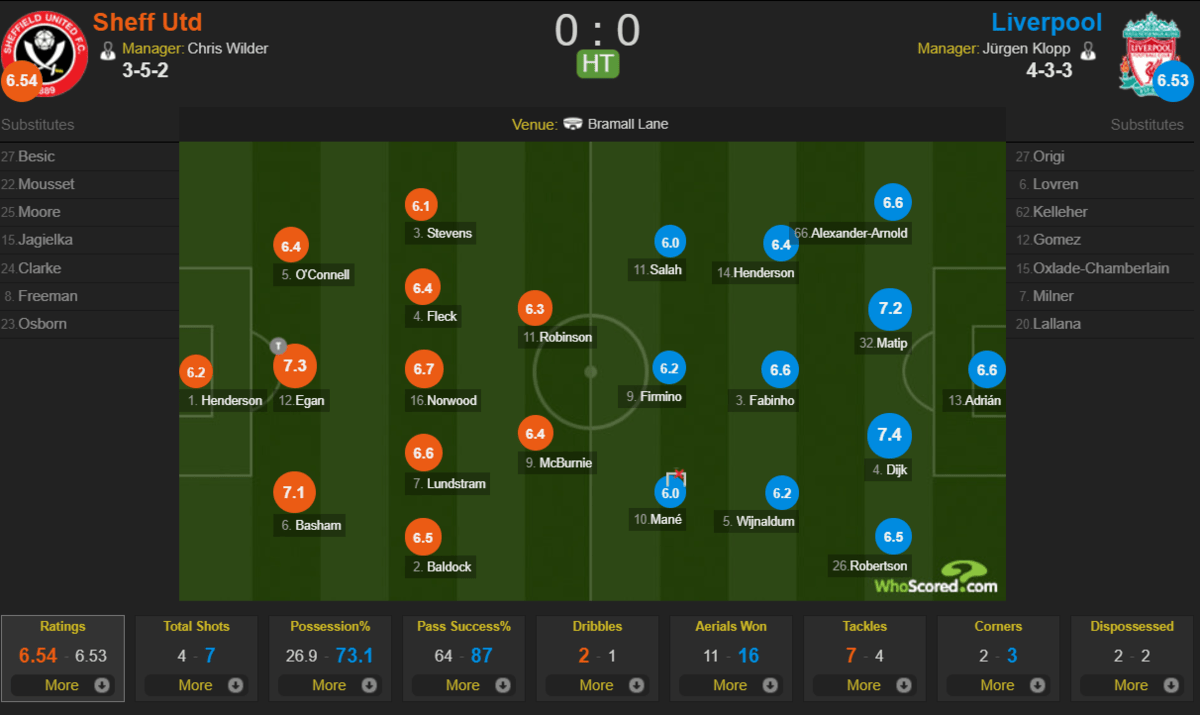Open the Sheff Utd team link
The width and height of the screenshot is (1200, 715).
(147, 22)
